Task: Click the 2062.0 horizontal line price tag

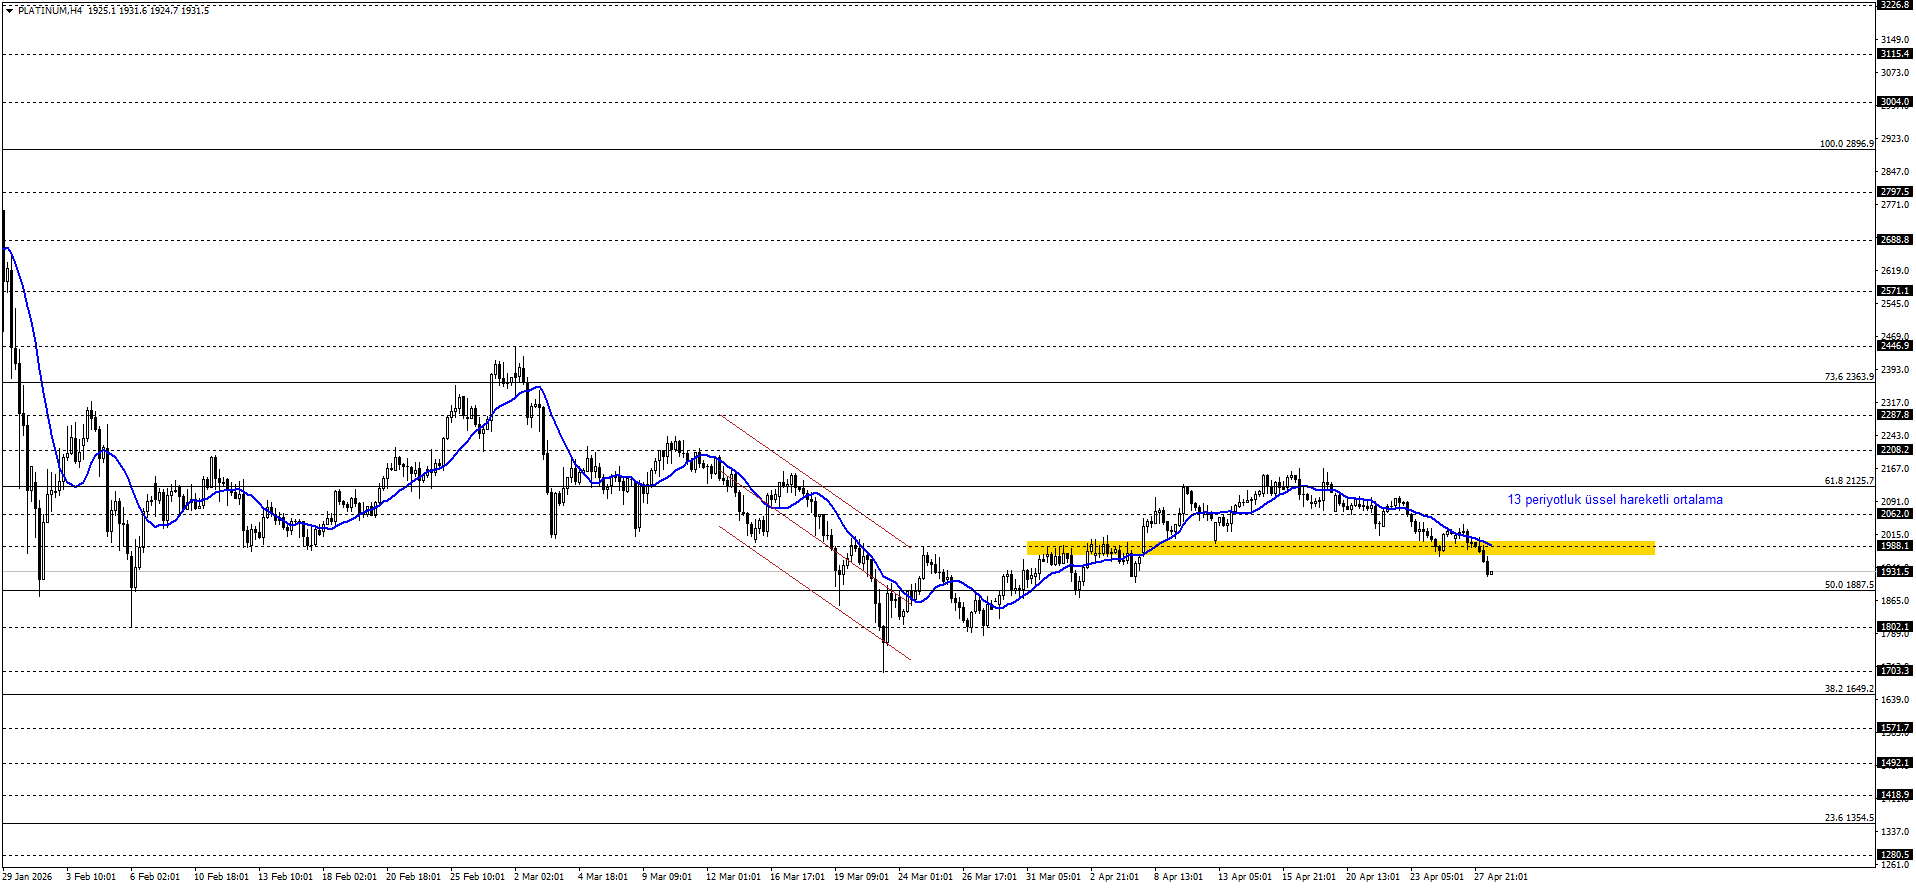Action: 1894,514
